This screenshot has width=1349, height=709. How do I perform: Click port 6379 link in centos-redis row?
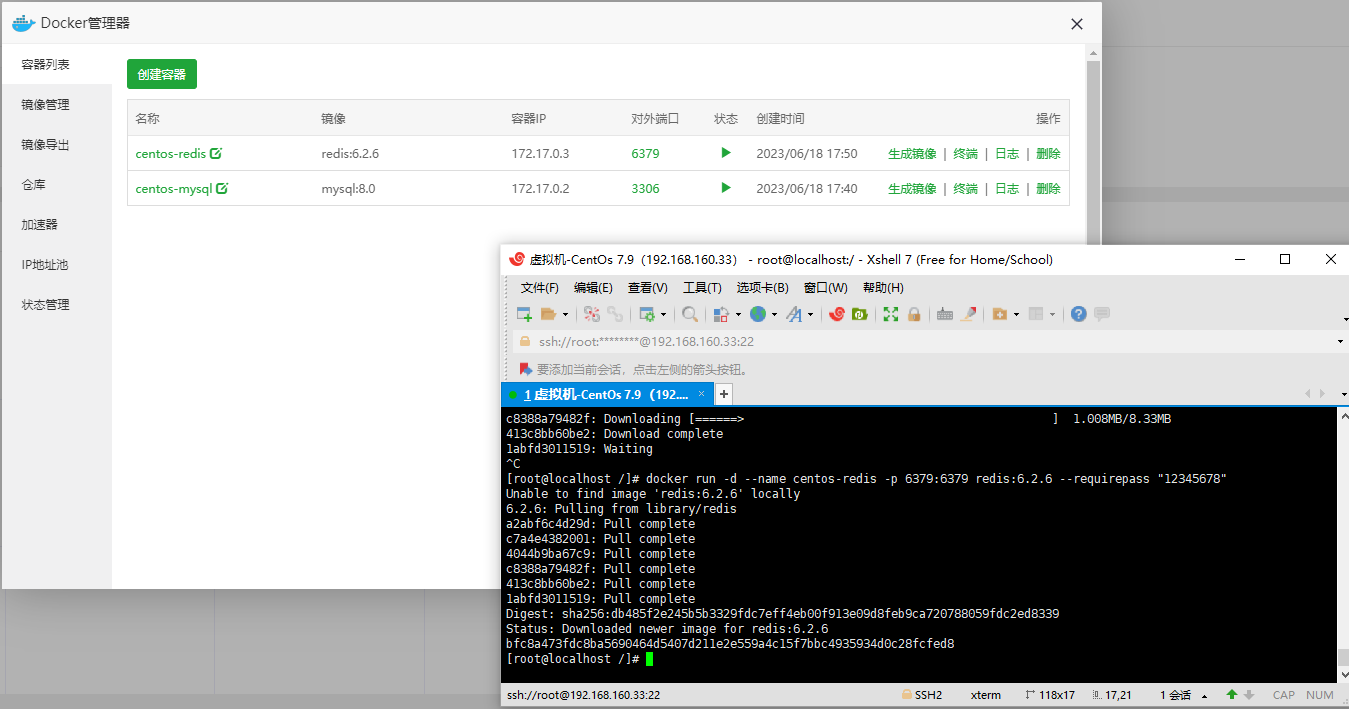(645, 154)
